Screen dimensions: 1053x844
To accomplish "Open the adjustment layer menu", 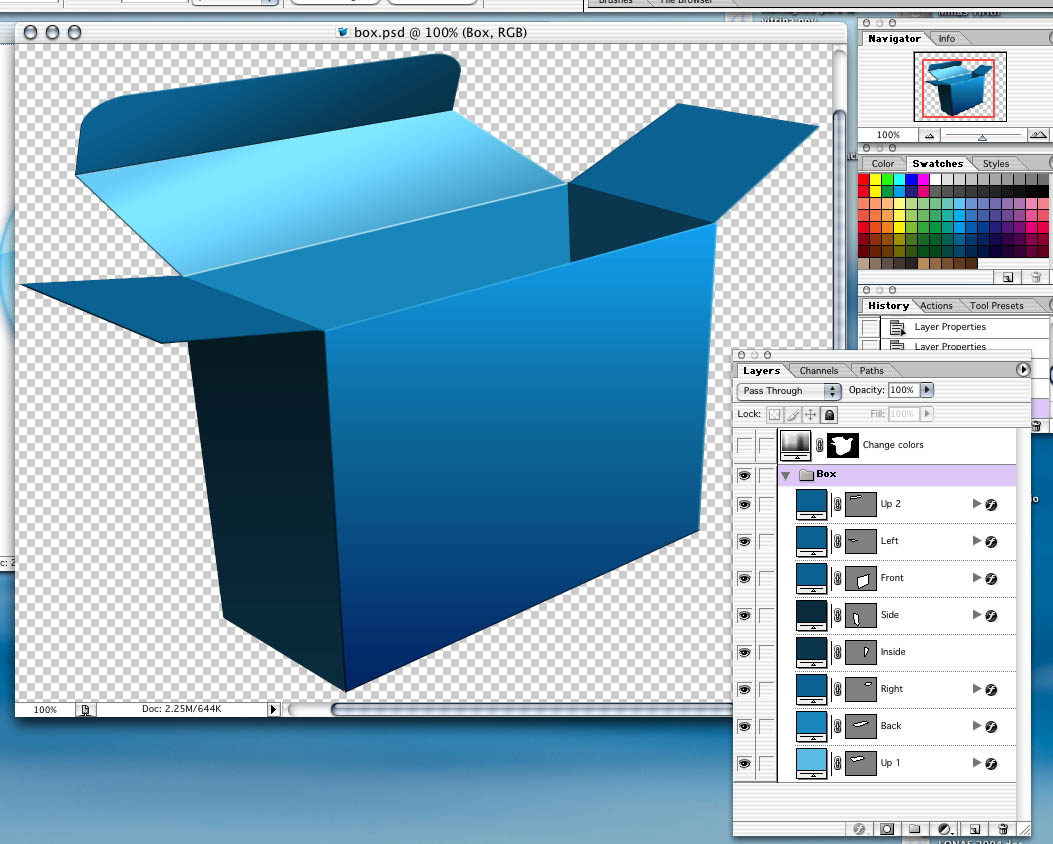I will [944, 829].
